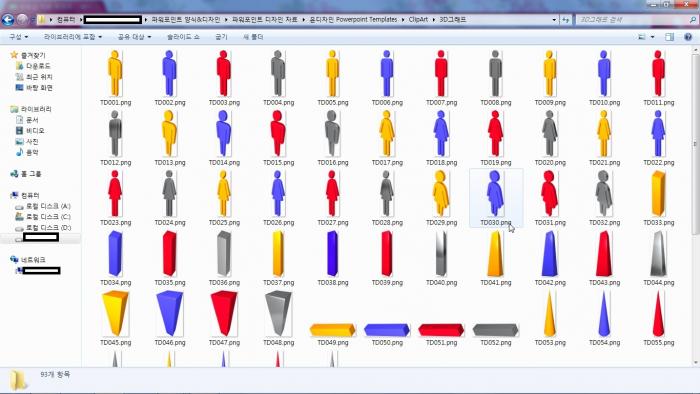Open the 공유 대상 share menu

(x=134, y=37)
